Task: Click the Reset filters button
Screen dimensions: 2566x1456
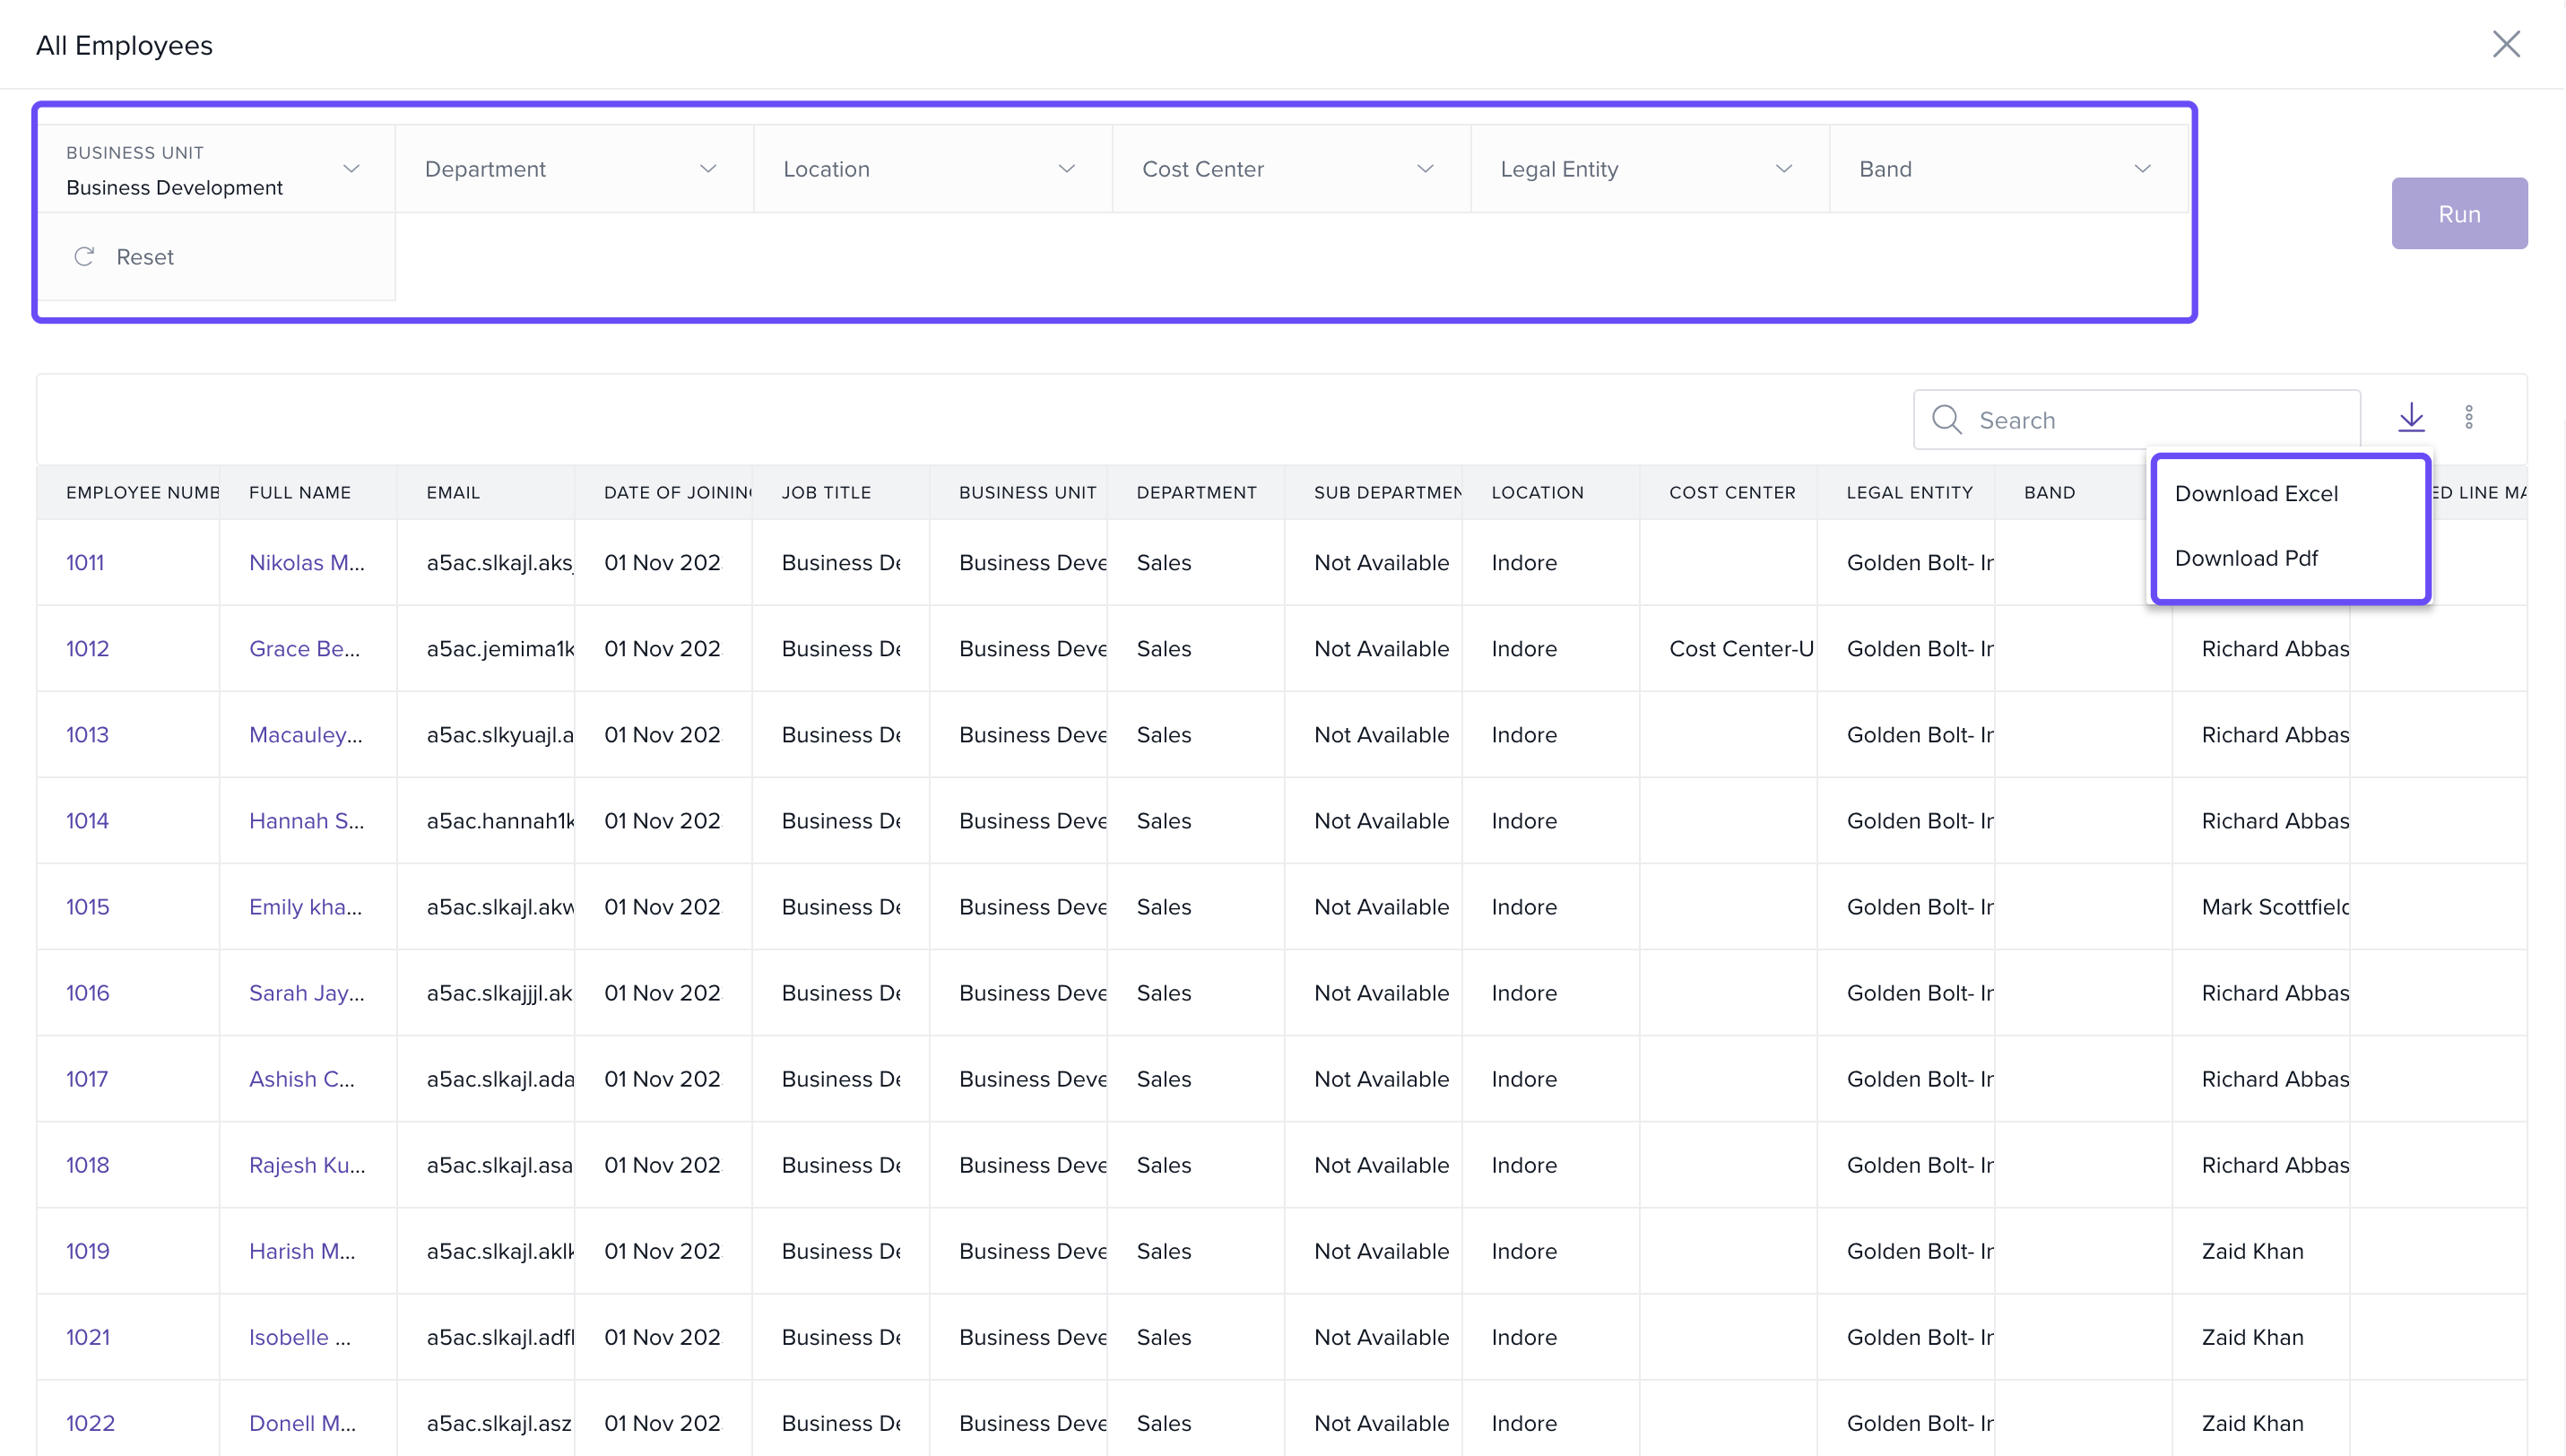Action: point(145,257)
